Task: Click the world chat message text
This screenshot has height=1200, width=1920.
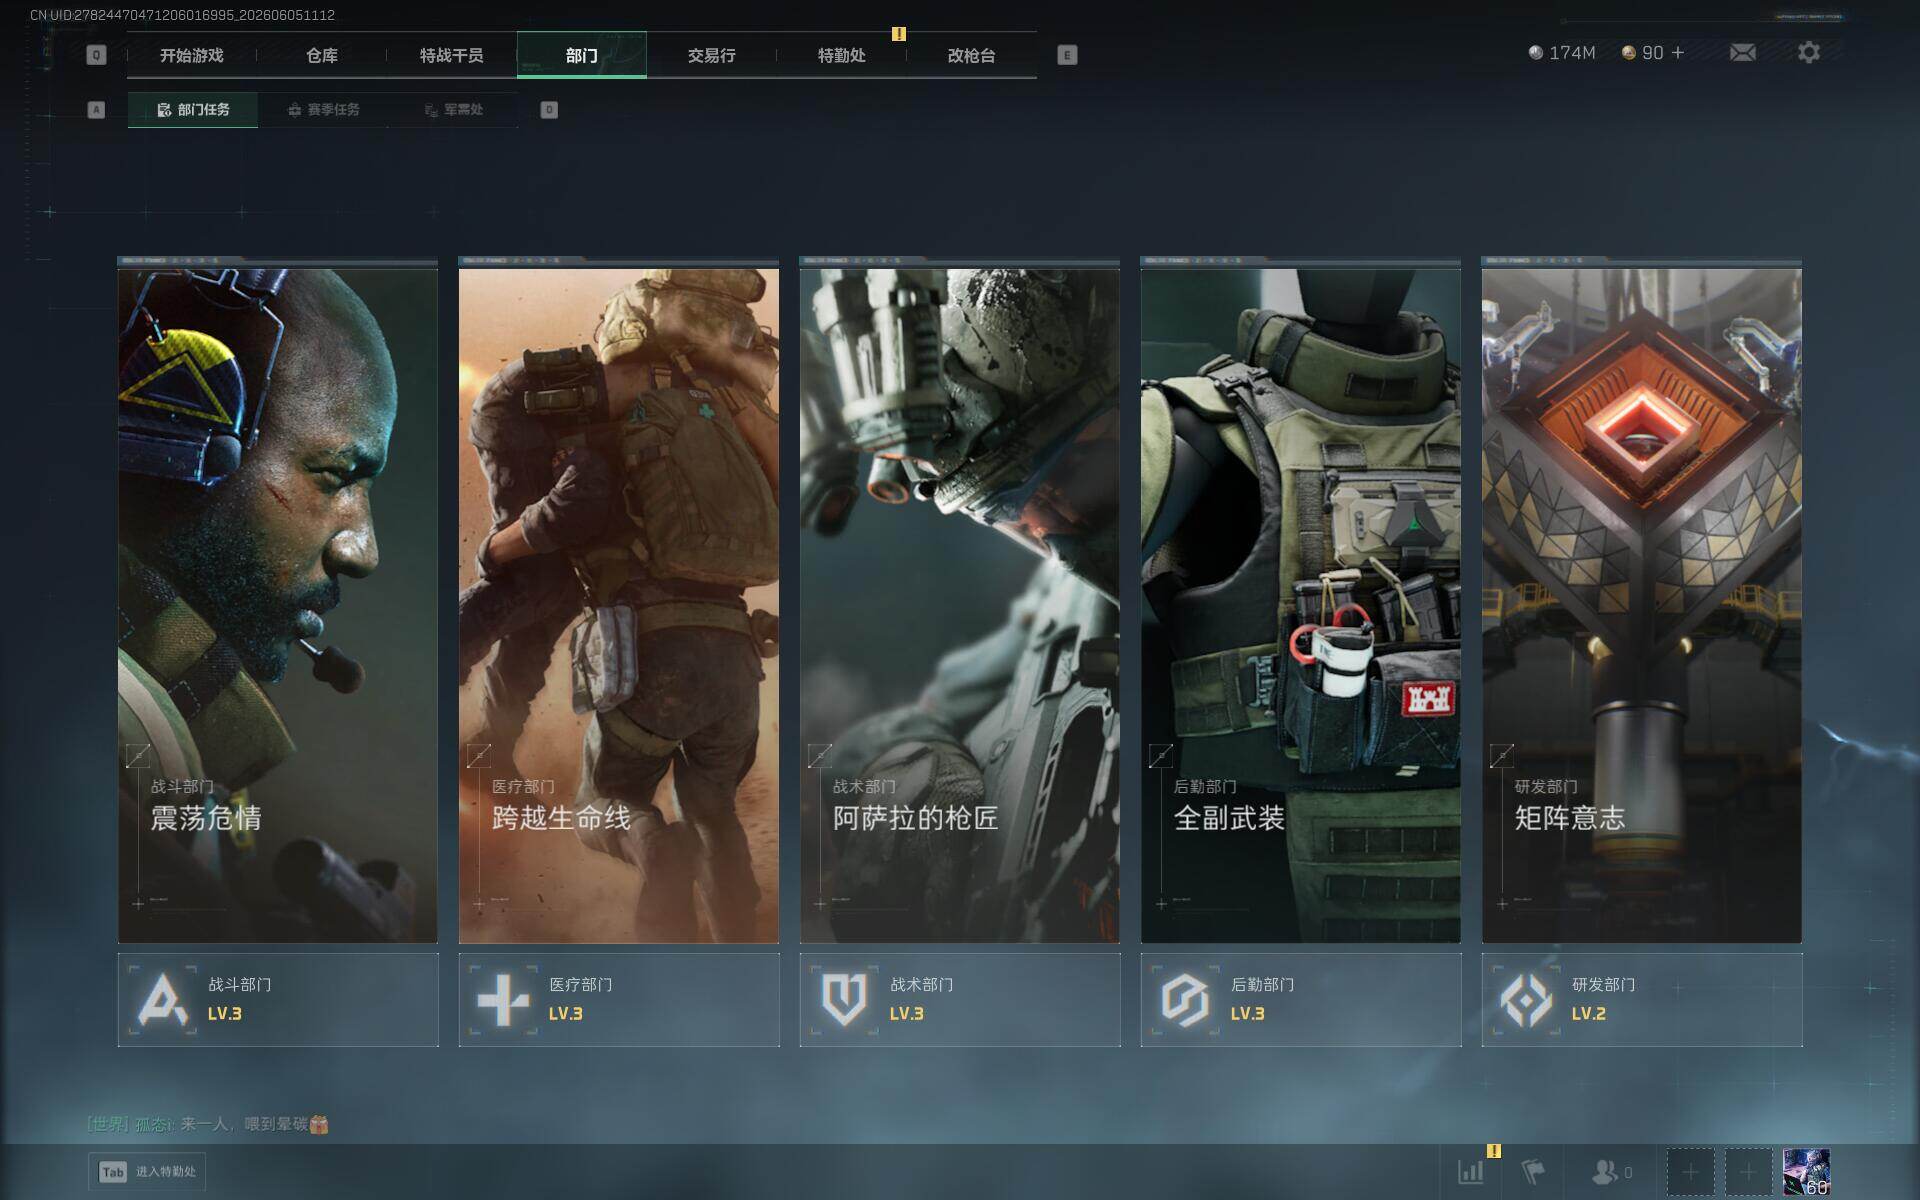Action: [208, 1124]
